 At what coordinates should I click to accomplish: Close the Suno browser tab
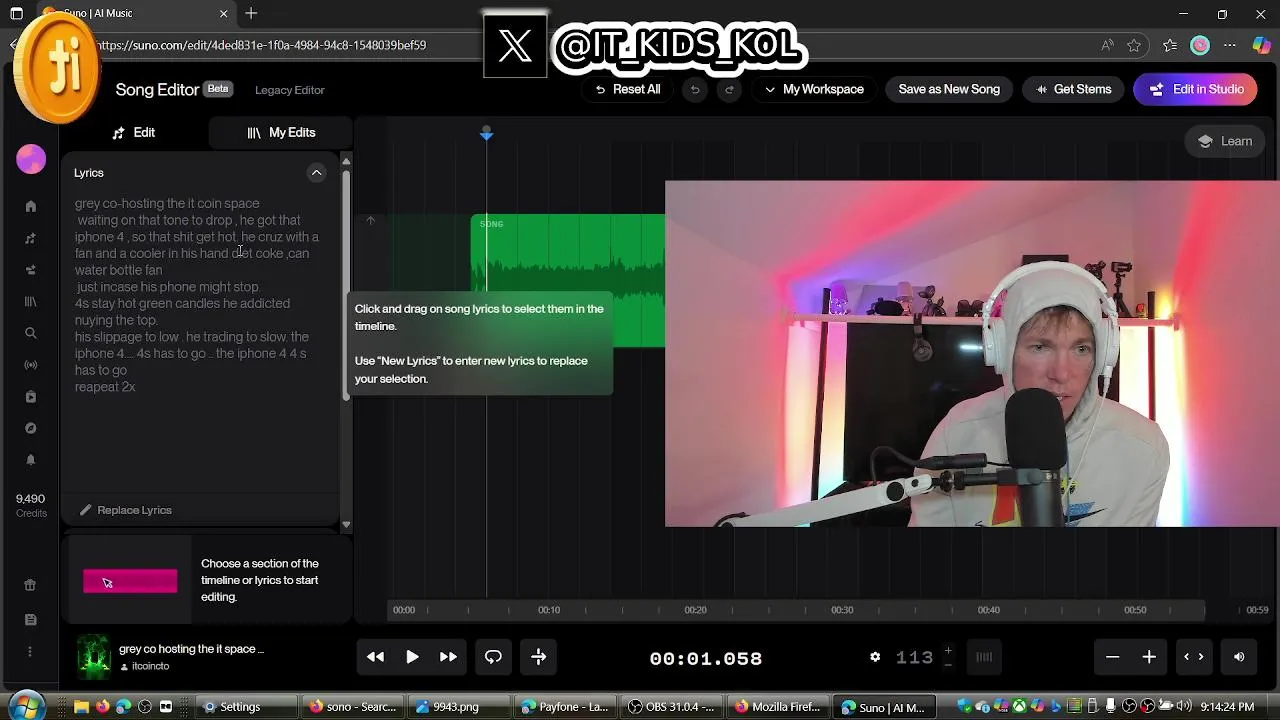tap(224, 13)
